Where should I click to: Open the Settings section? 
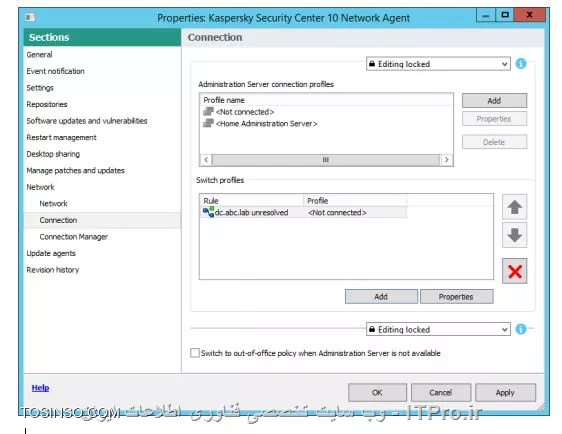pos(40,88)
